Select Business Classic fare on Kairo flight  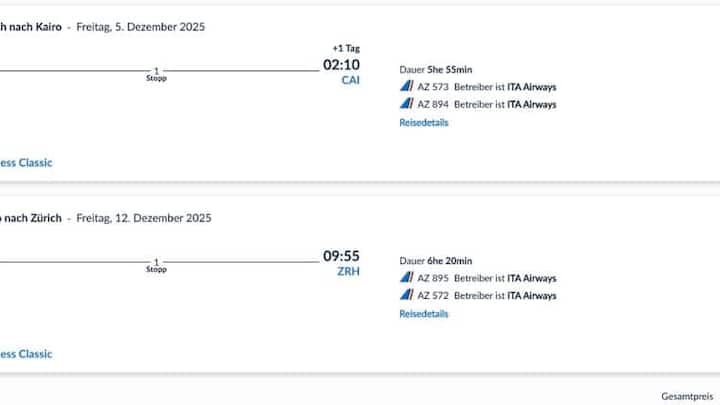point(26,162)
